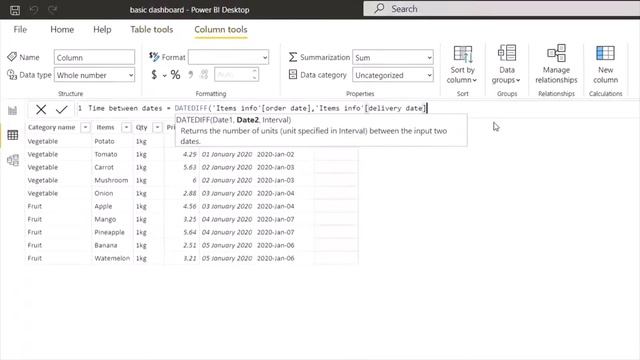This screenshot has height=360, width=640.
Task: Expand currency symbol dropdown arrow
Action: pos(164,76)
